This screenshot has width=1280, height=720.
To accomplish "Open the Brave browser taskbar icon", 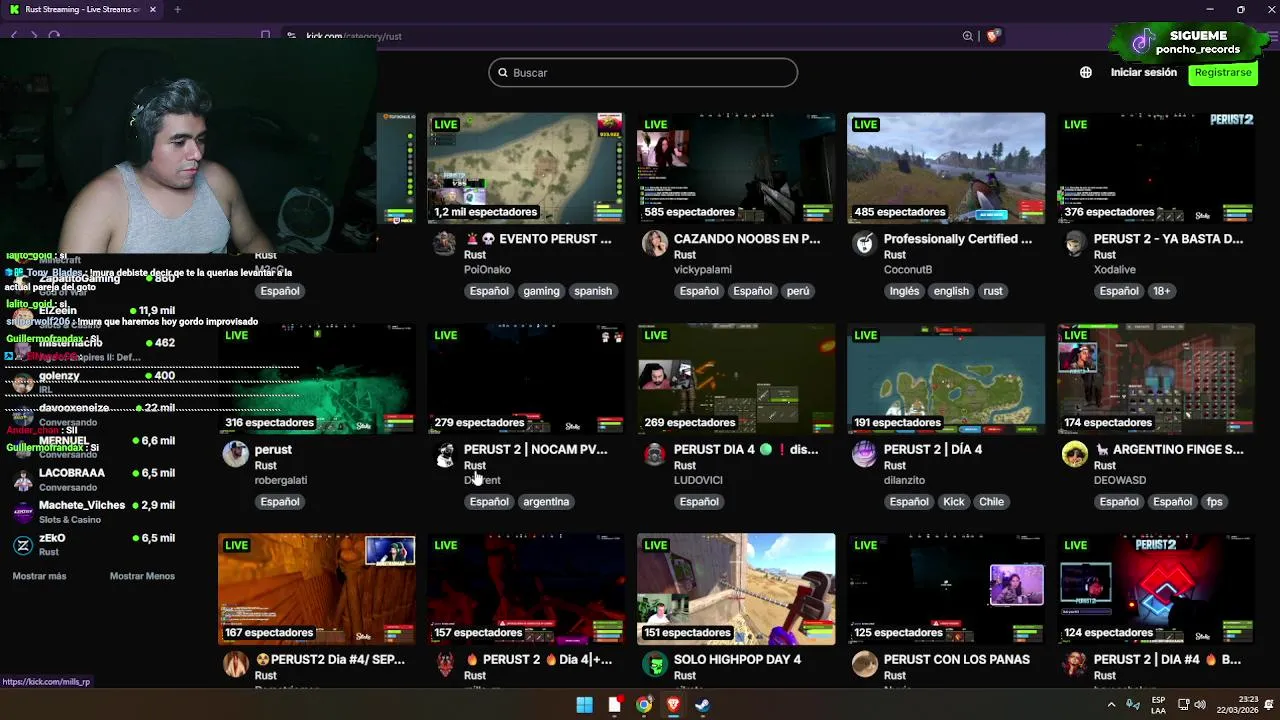I will coord(673,705).
